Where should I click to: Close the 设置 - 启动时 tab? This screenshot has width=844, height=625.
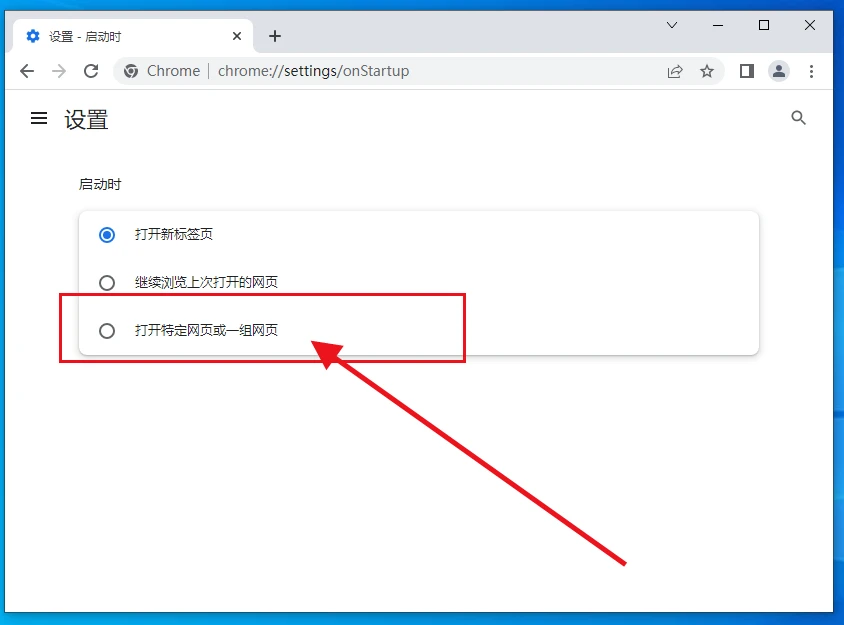(x=237, y=36)
